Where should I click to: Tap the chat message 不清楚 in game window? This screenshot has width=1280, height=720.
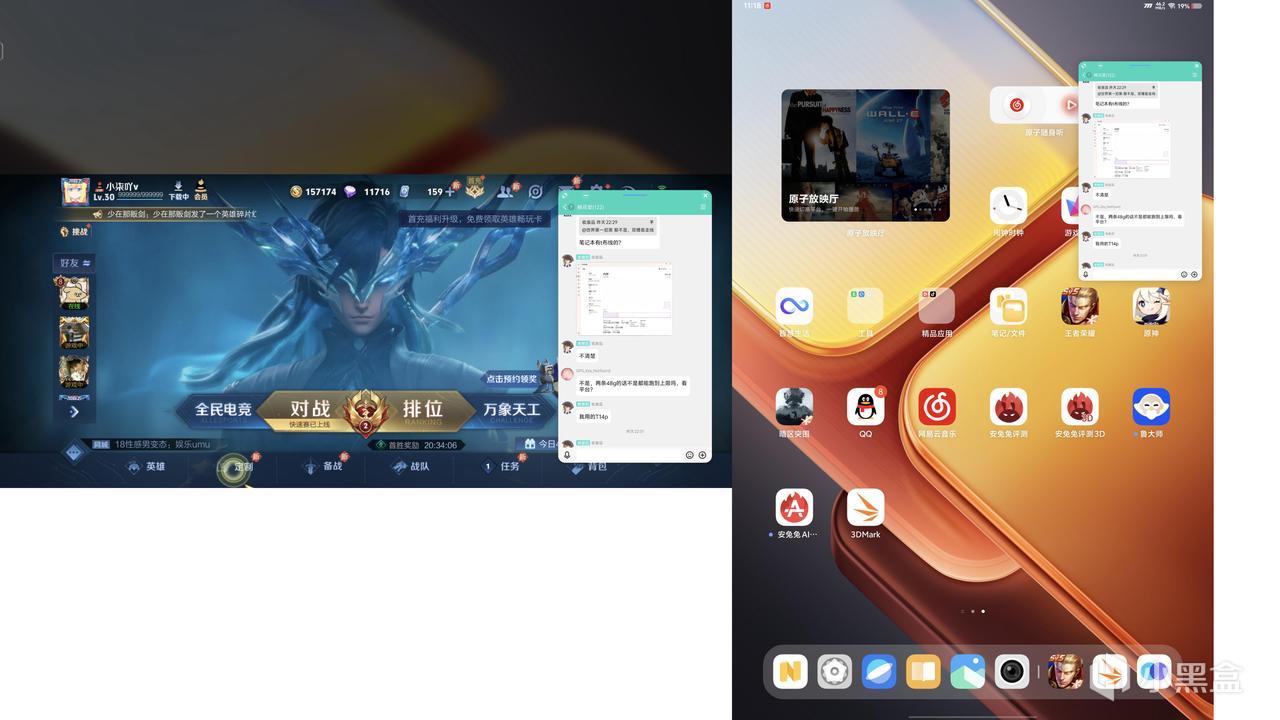pyautogui.click(x=588, y=356)
